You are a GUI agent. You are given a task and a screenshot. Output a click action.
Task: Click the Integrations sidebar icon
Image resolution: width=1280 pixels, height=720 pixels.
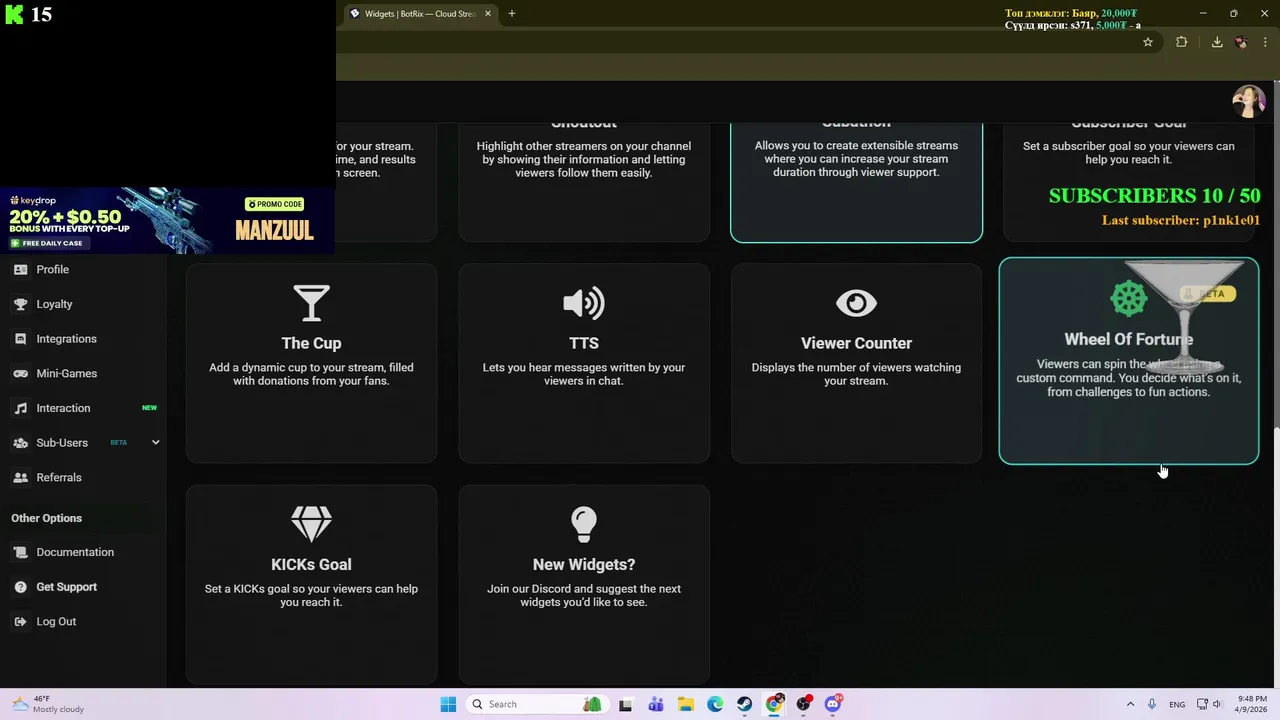[x=20, y=339]
